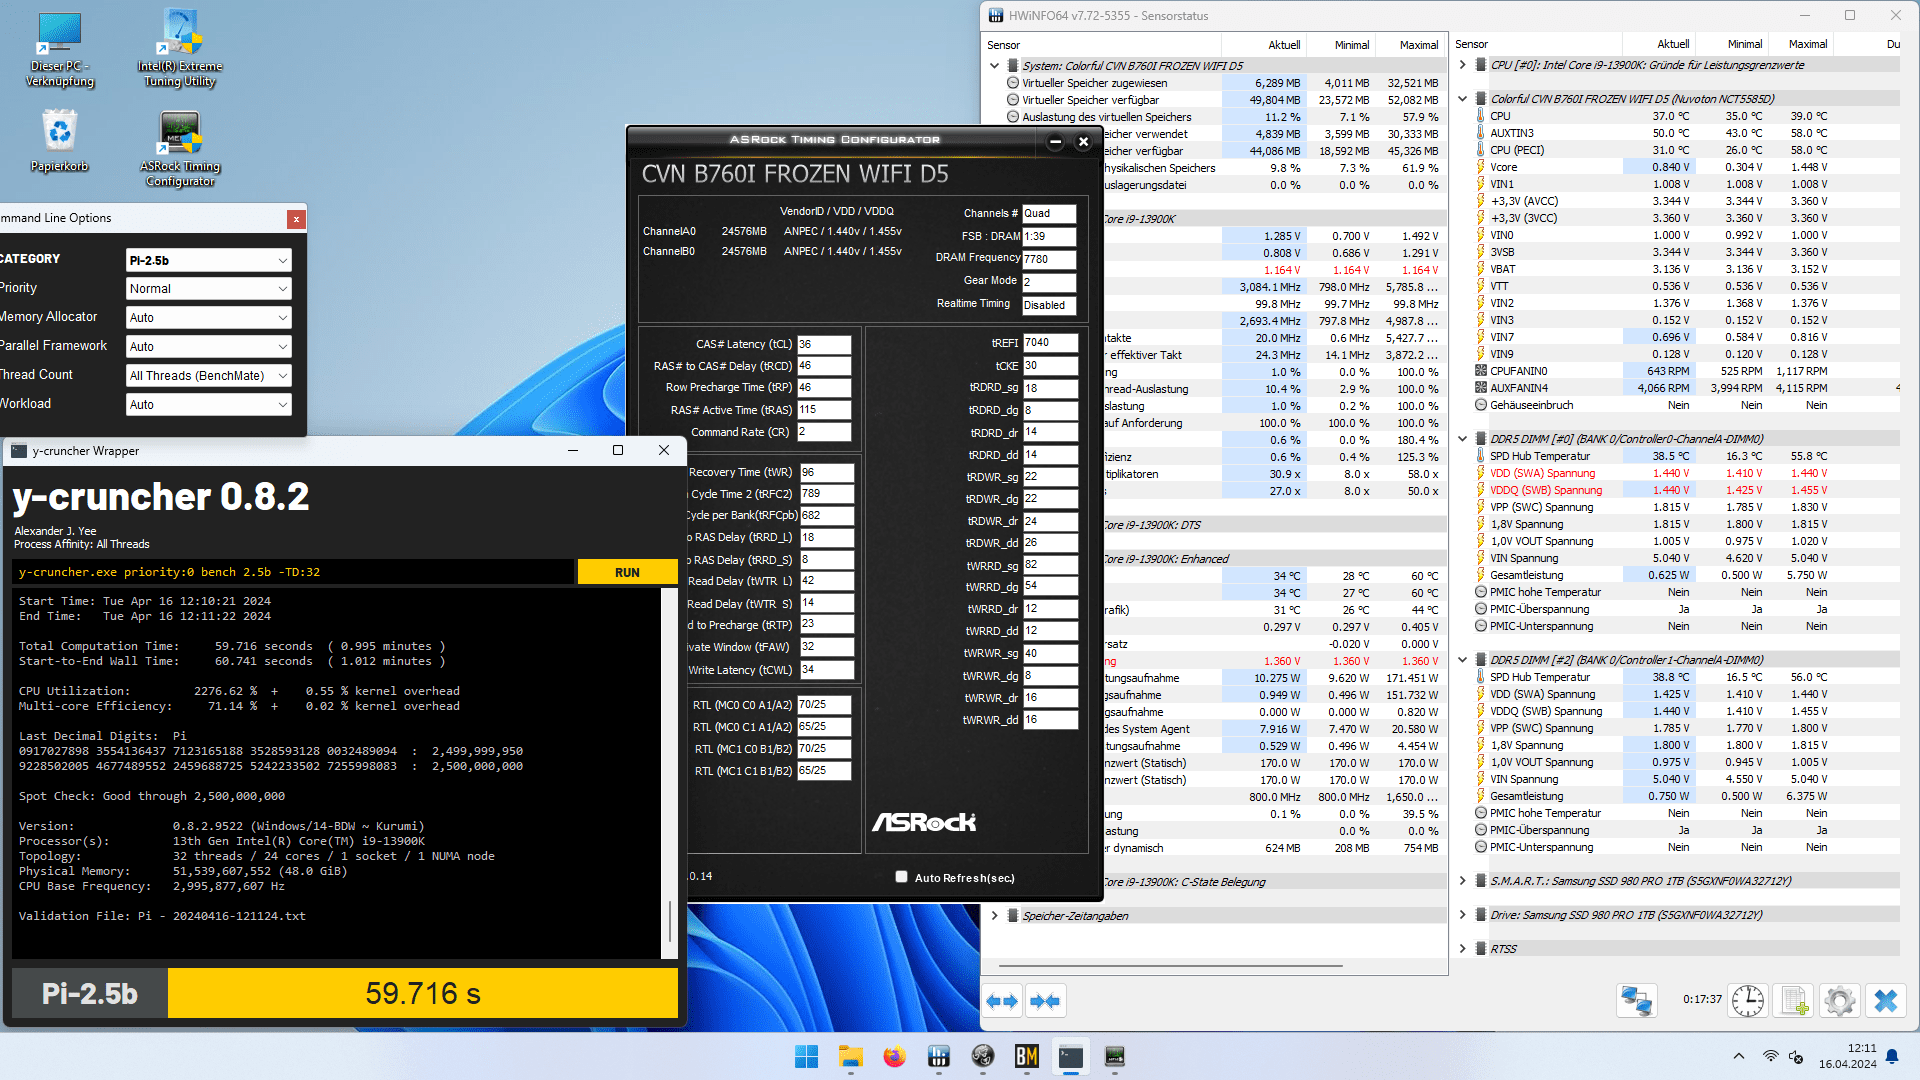Click the yellow RUN button in y-cruncher
This screenshot has width=1920, height=1080.
tap(627, 572)
